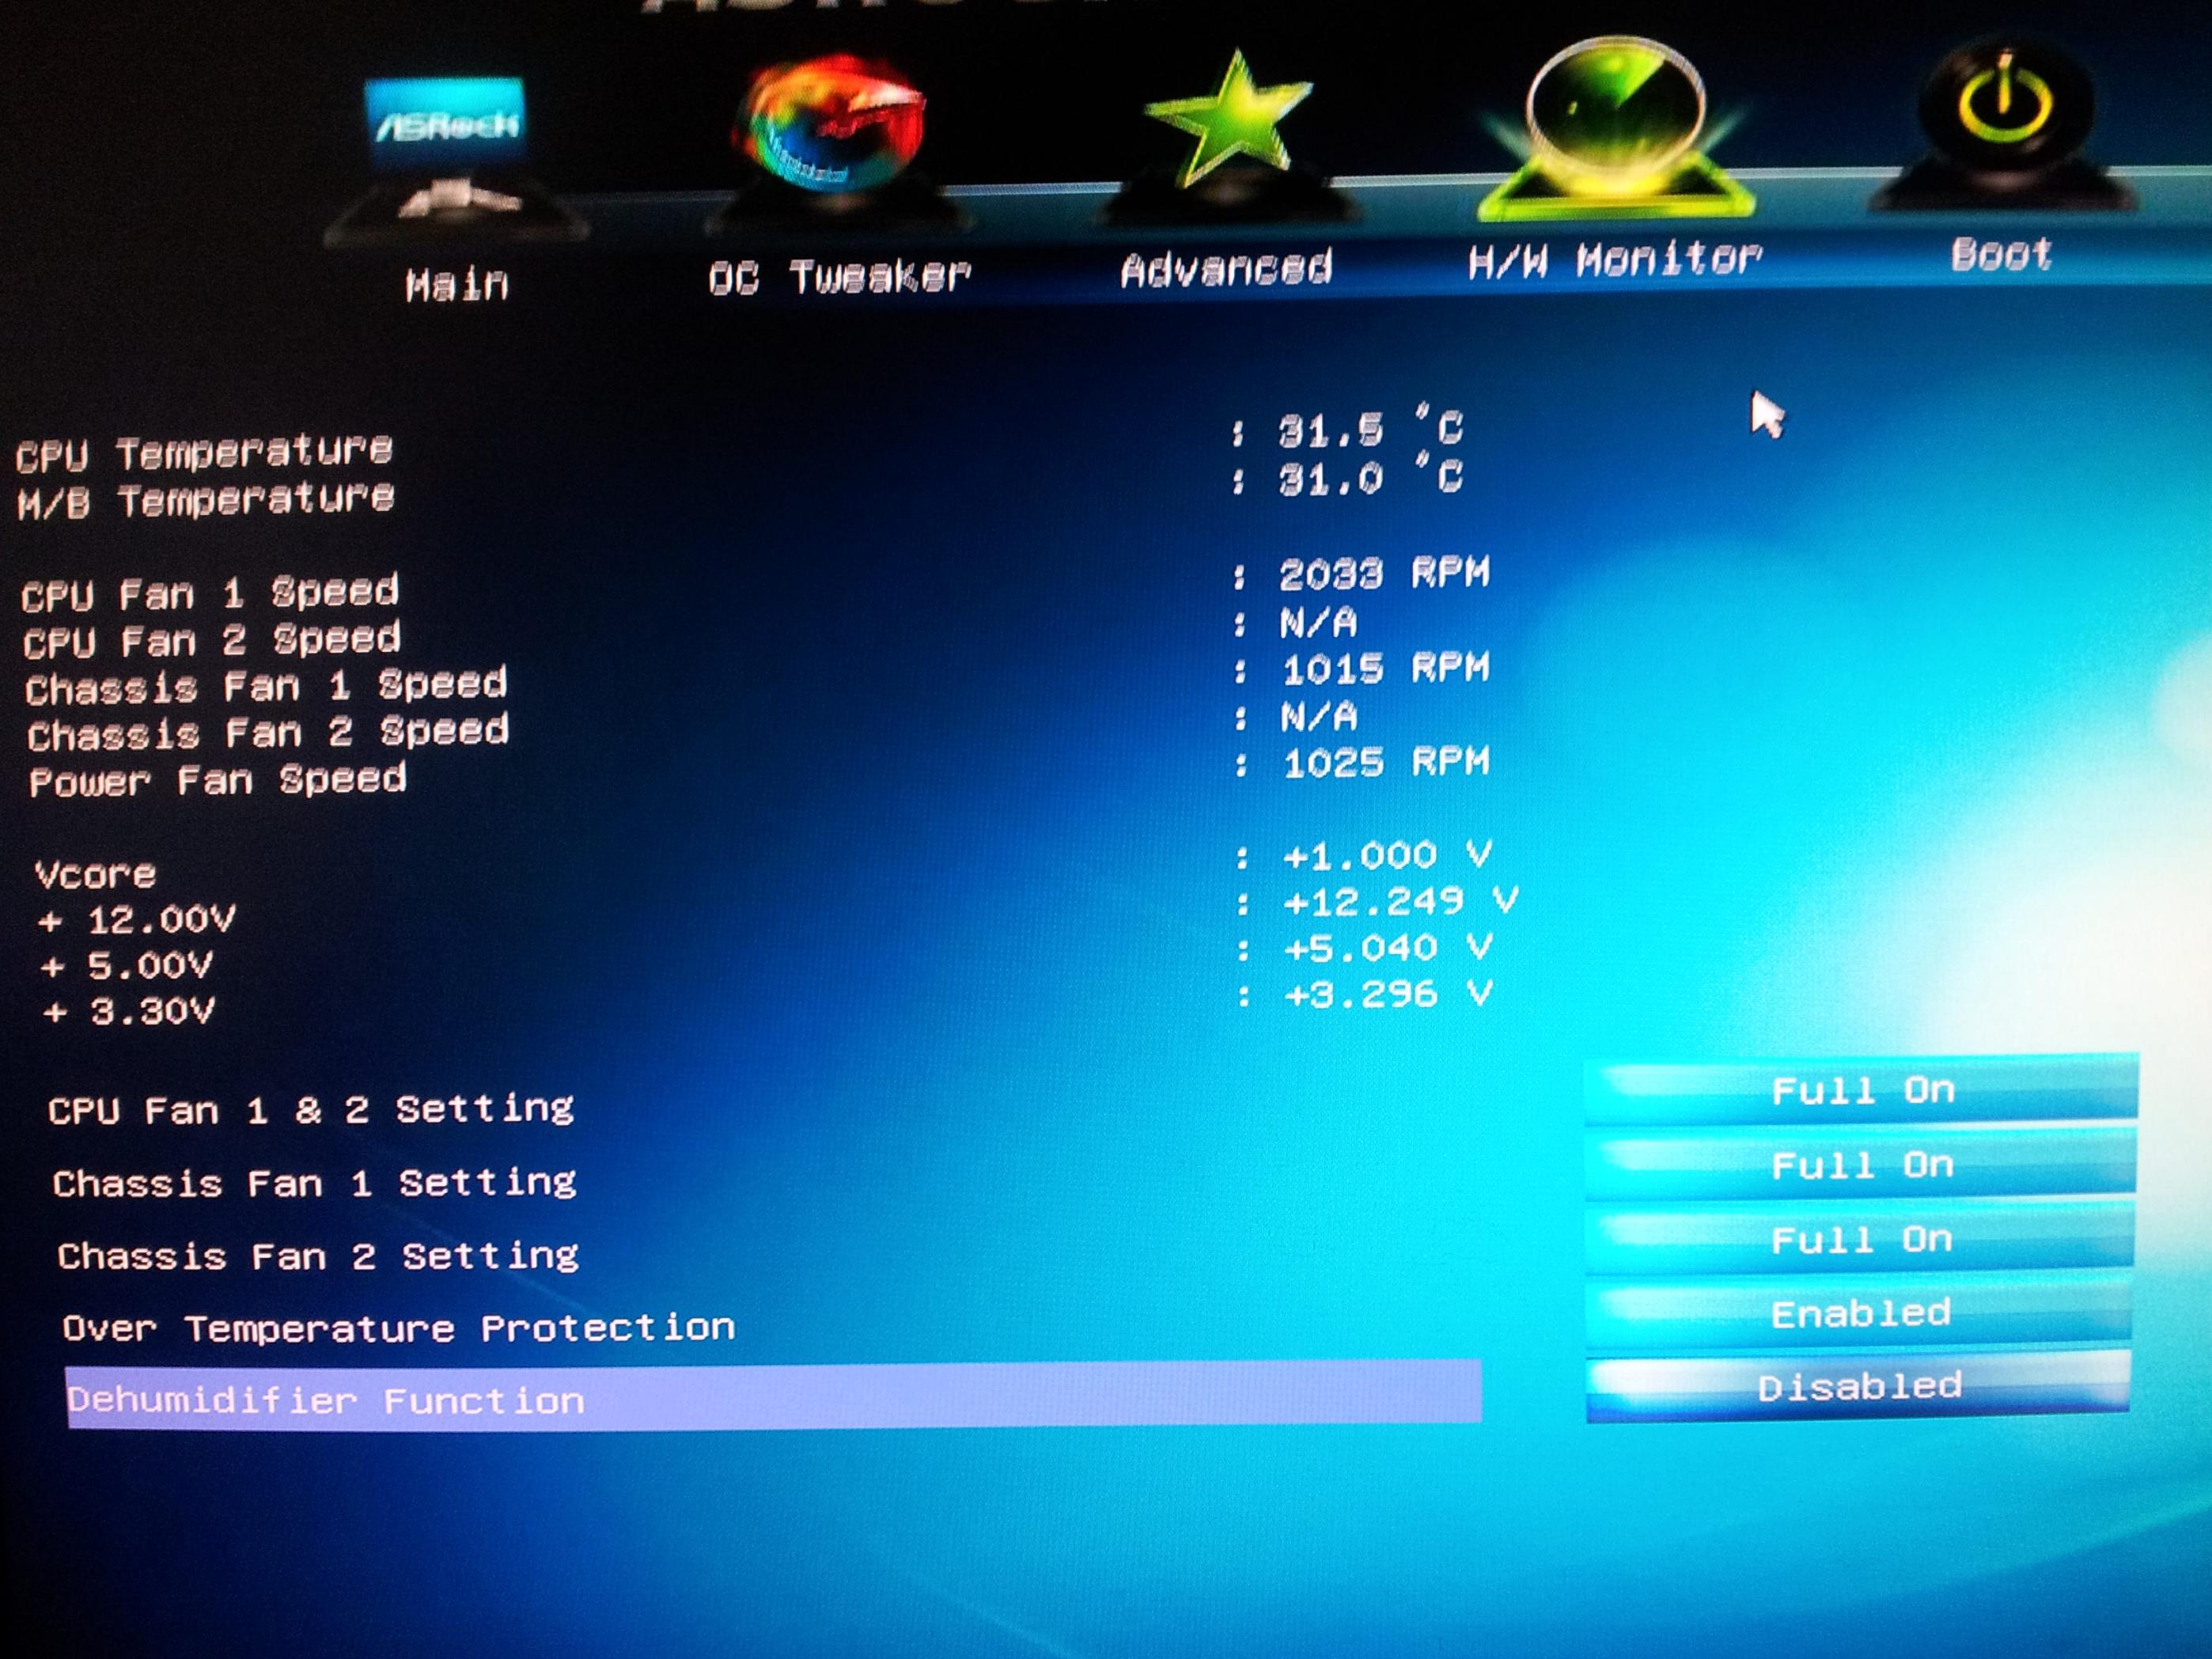Select the Boot tab label
Screen dimensions: 2212x1659
(2001, 255)
